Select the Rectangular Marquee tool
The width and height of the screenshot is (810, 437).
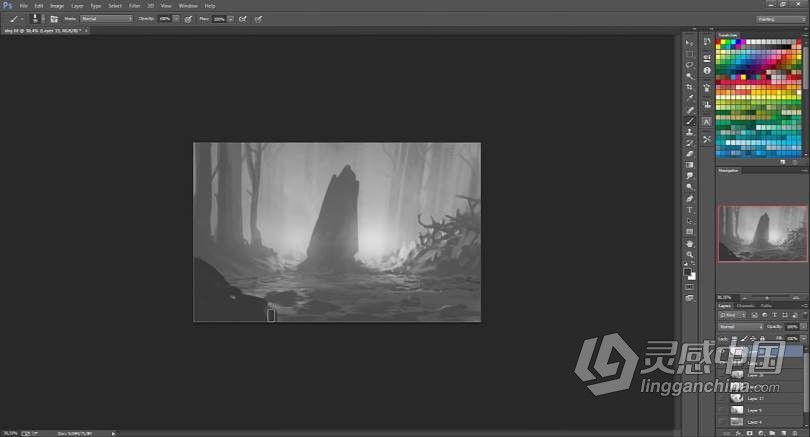pos(689,54)
